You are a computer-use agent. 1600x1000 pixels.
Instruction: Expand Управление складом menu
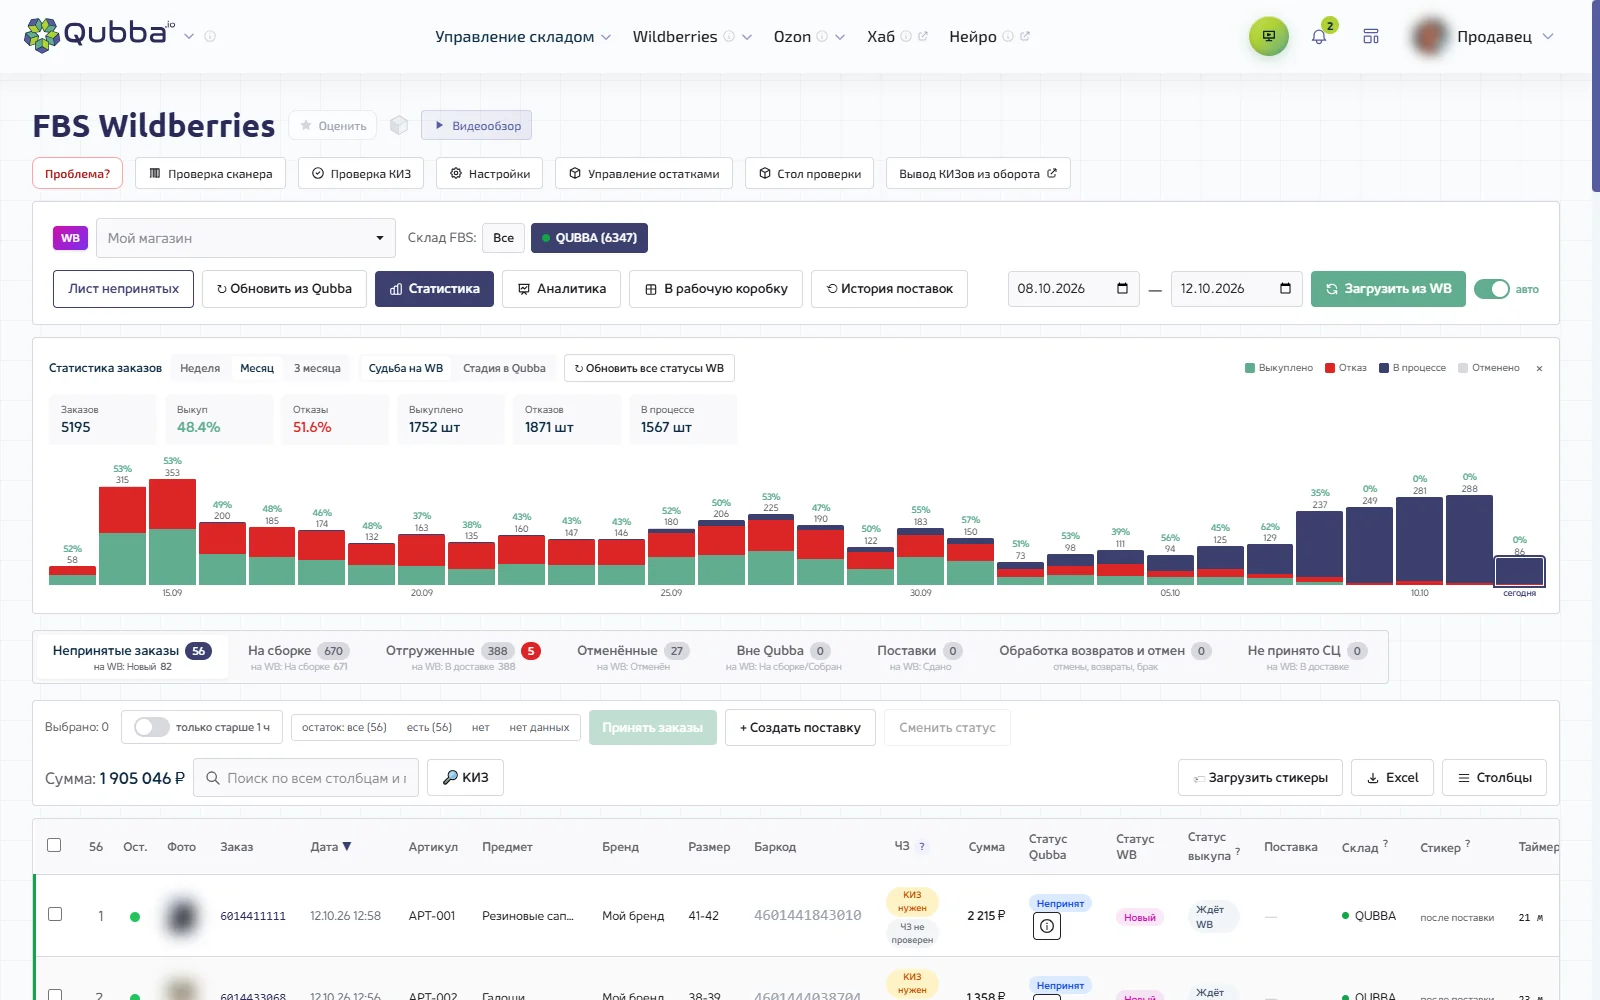(522, 36)
